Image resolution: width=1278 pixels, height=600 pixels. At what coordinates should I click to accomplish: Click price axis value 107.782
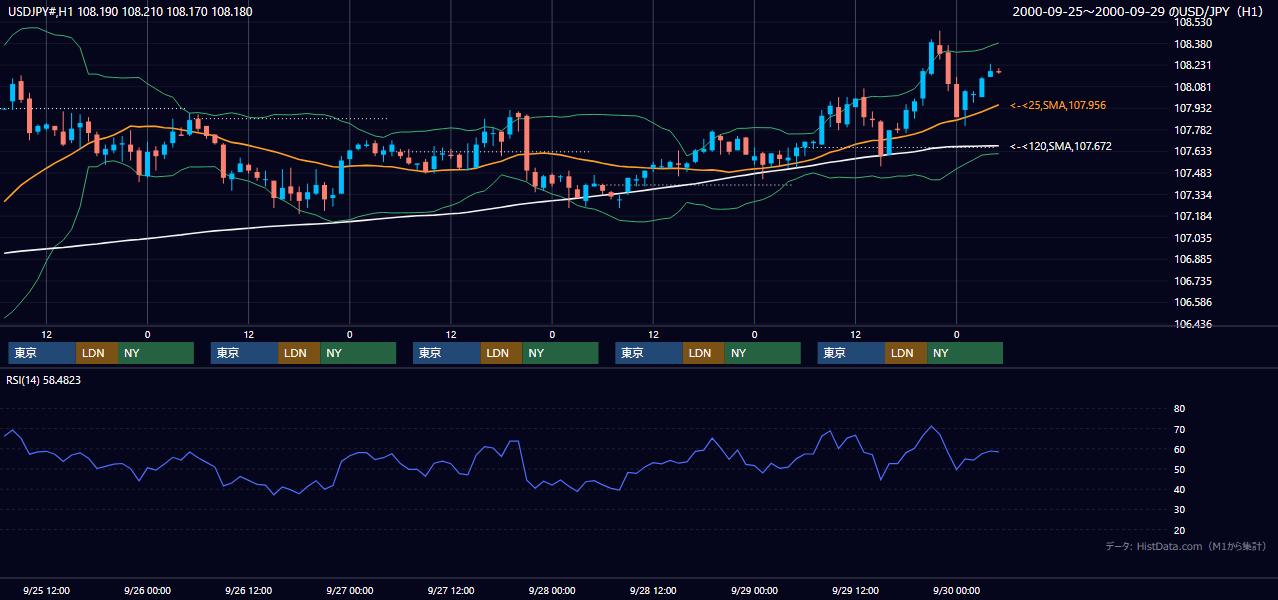[1195, 130]
